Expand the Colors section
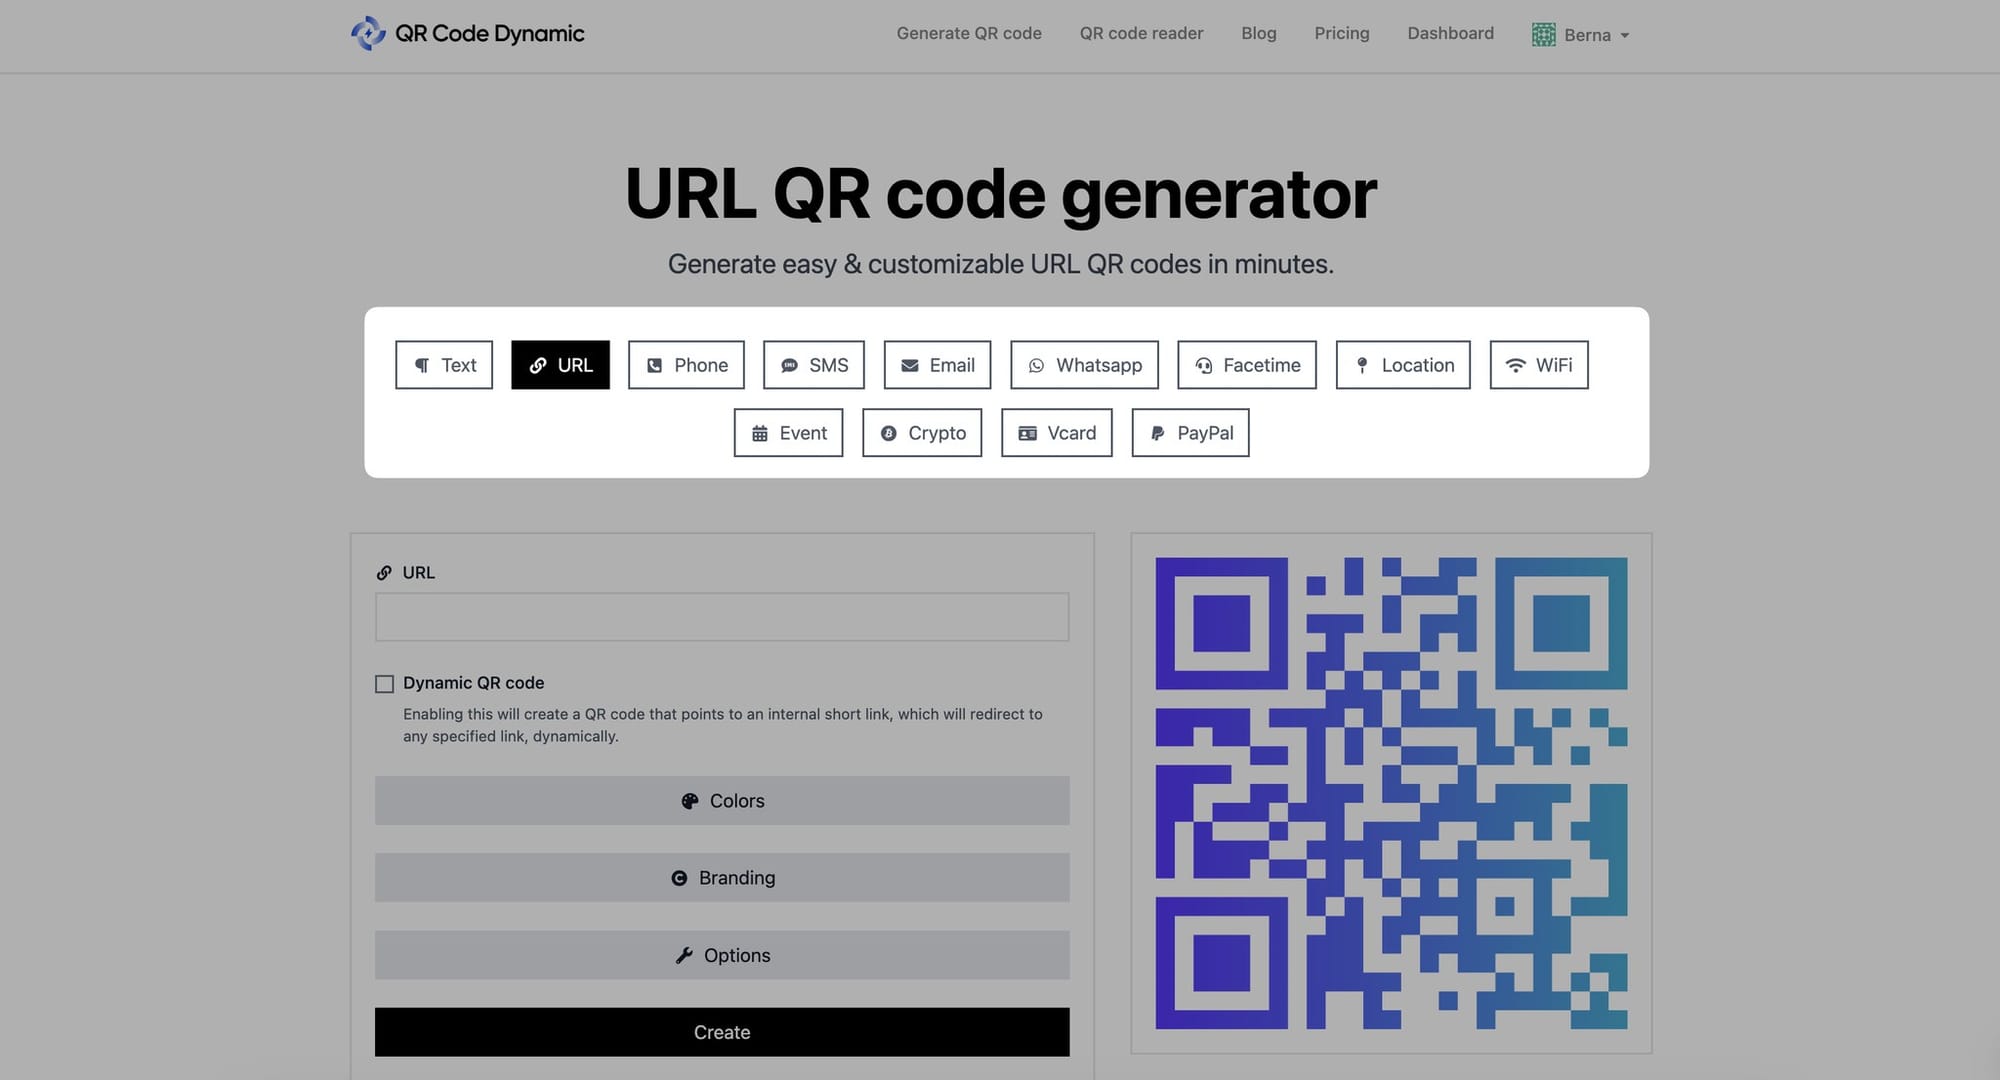This screenshot has height=1080, width=2000. [722, 799]
